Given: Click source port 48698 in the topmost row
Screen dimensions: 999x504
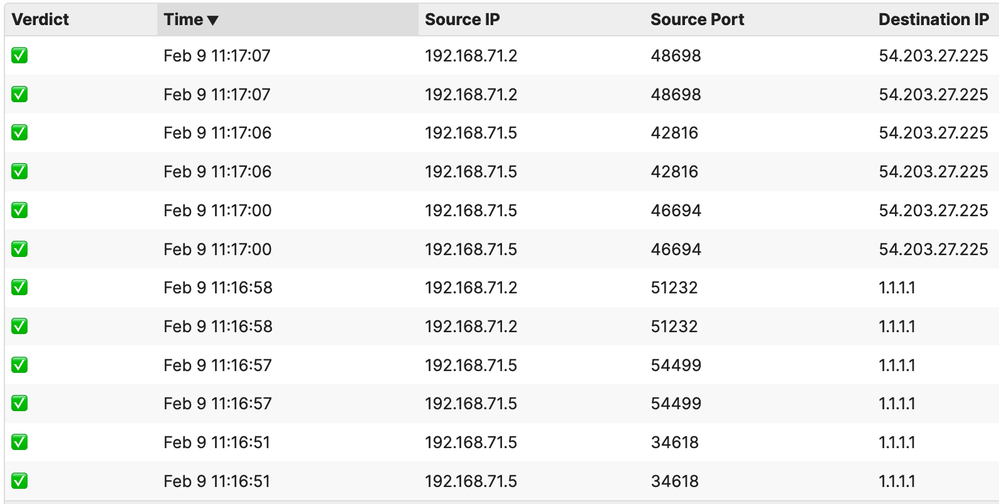Looking at the screenshot, I should point(676,56).
